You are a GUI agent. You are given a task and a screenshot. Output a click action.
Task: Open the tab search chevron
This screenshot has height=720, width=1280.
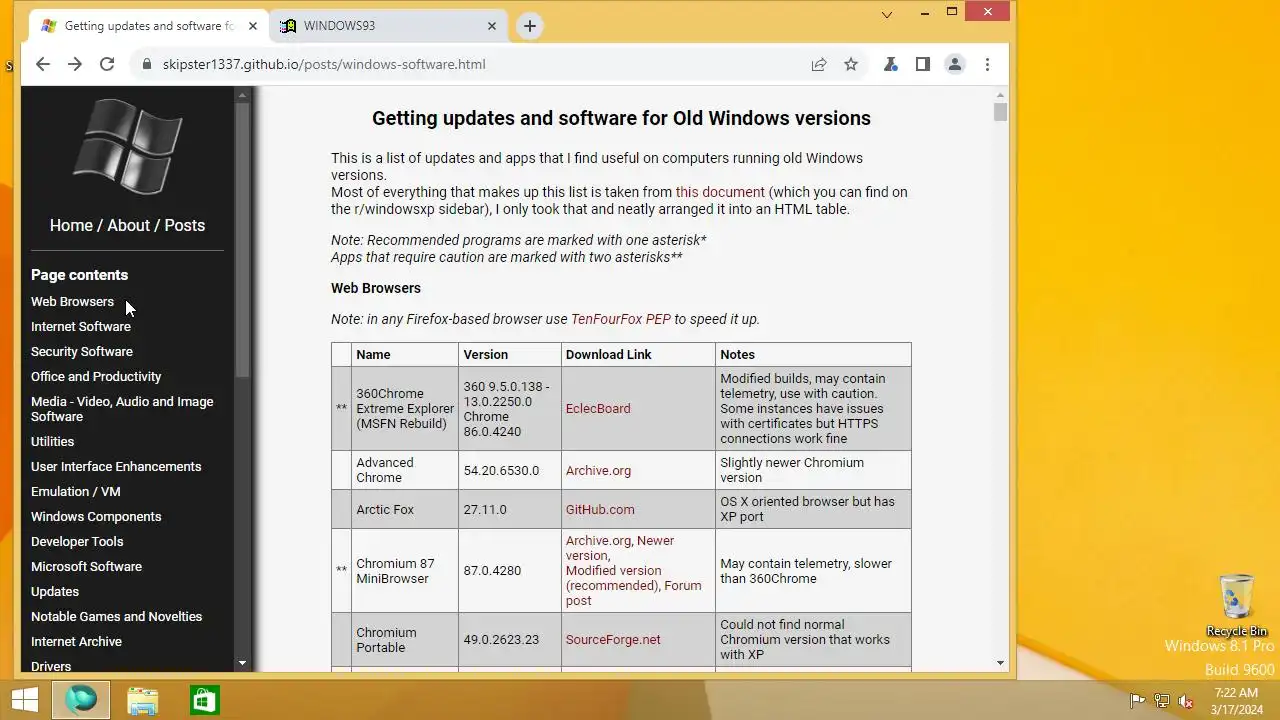887,14
